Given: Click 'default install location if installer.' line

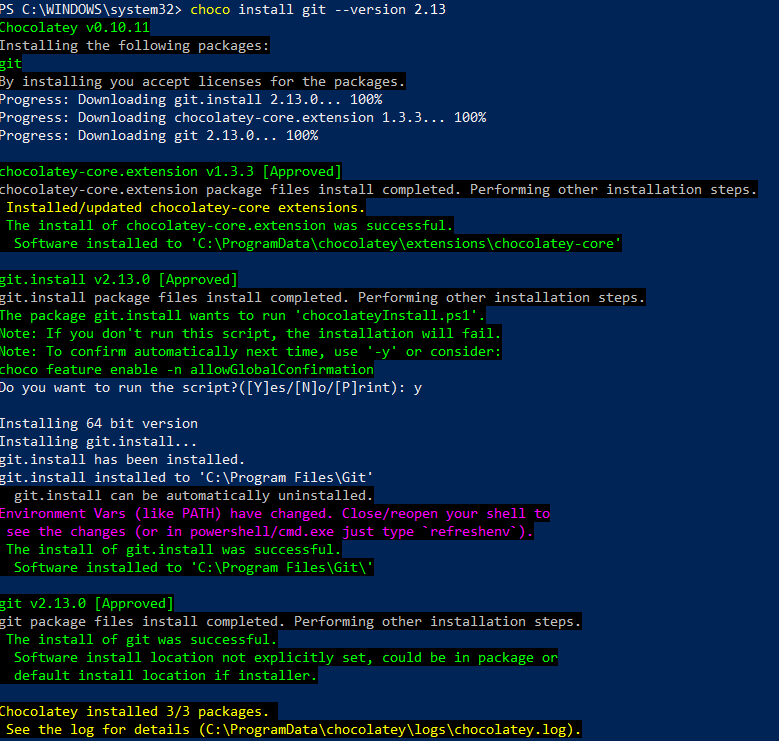Looking at the screenshot, I should 165,675.
